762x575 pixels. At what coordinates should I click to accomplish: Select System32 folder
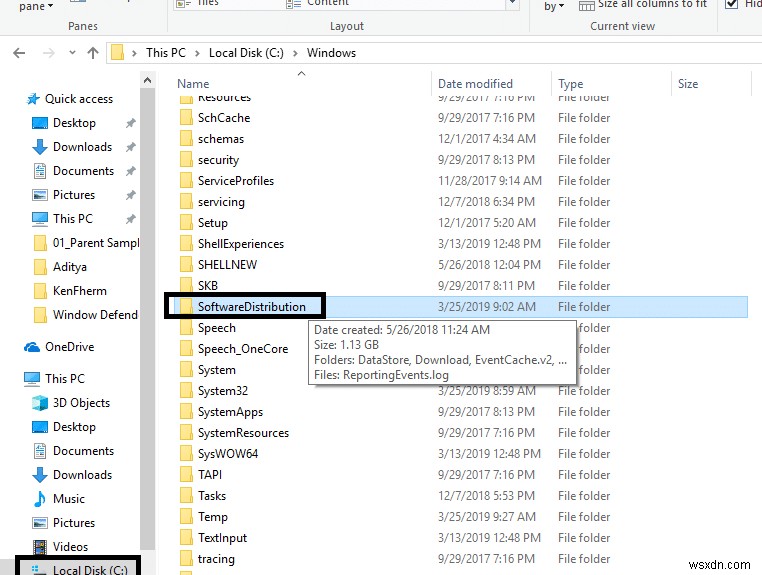(x=223, y=391)
